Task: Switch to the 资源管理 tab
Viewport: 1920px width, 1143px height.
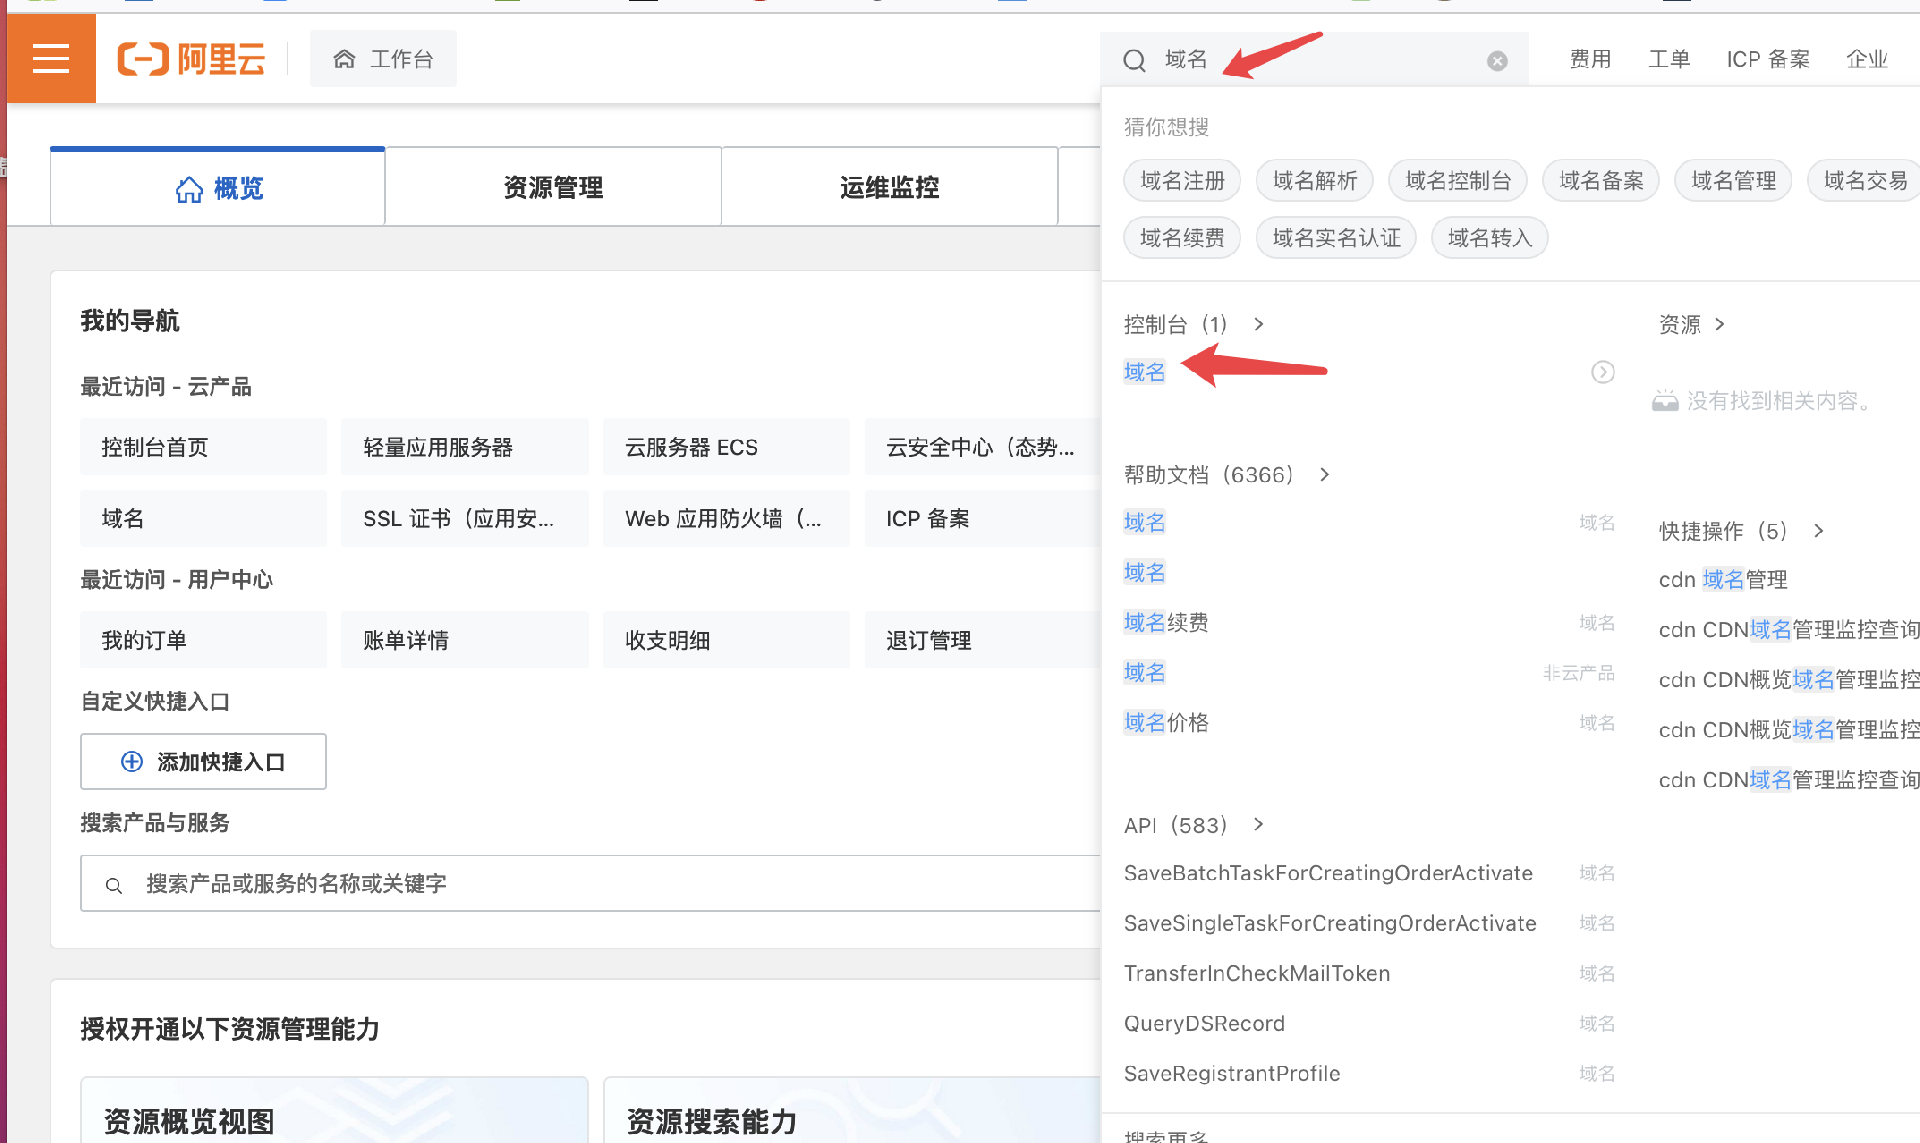Action: coord(553,187)
